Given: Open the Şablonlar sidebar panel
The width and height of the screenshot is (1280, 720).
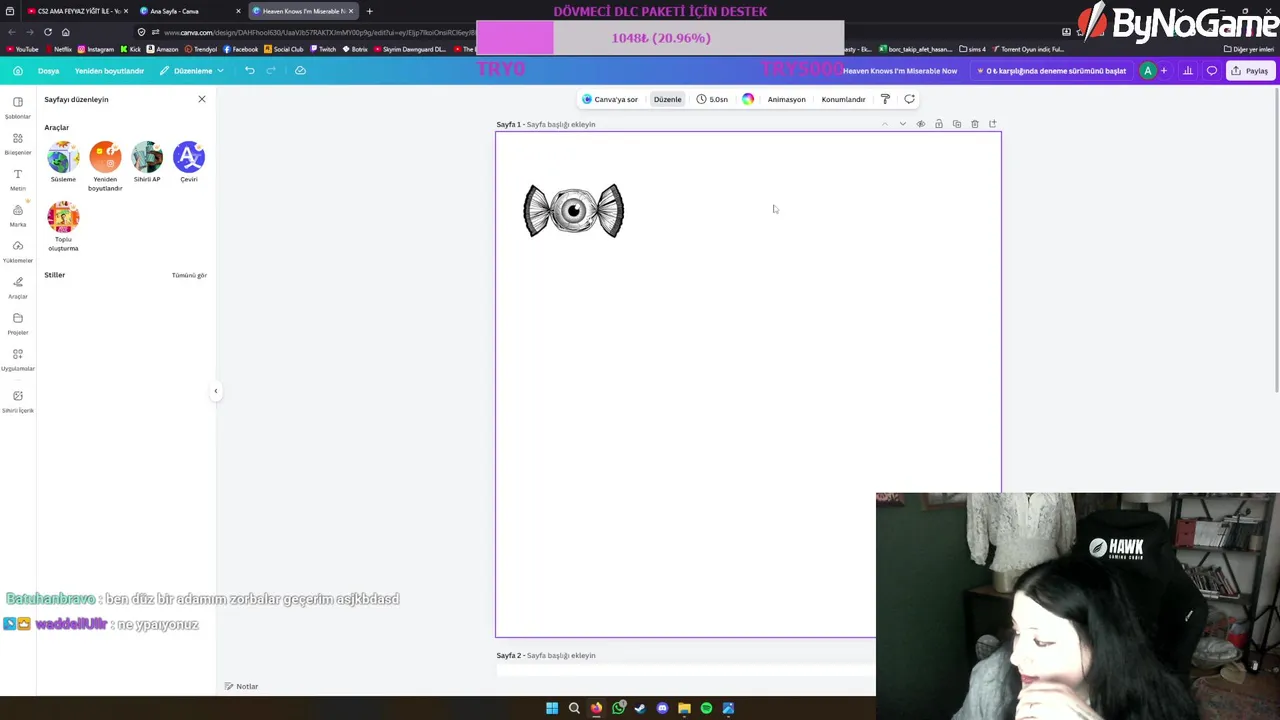Looking at the screenshot, I should click(x=17, y=107).
